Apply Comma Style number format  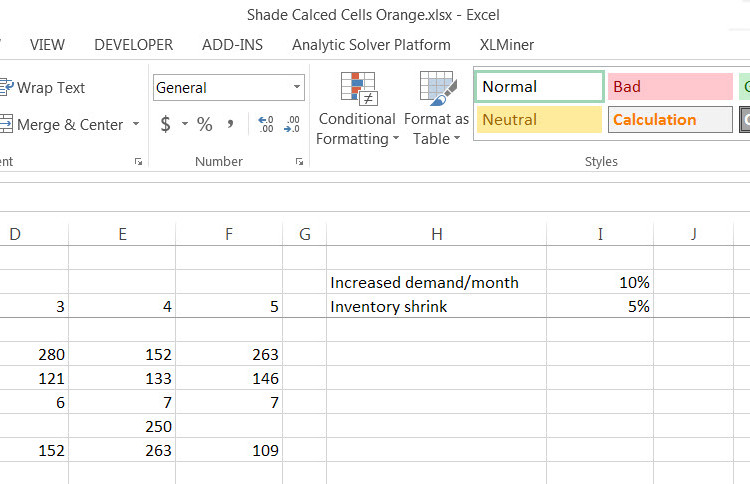[x=231, y=124]
